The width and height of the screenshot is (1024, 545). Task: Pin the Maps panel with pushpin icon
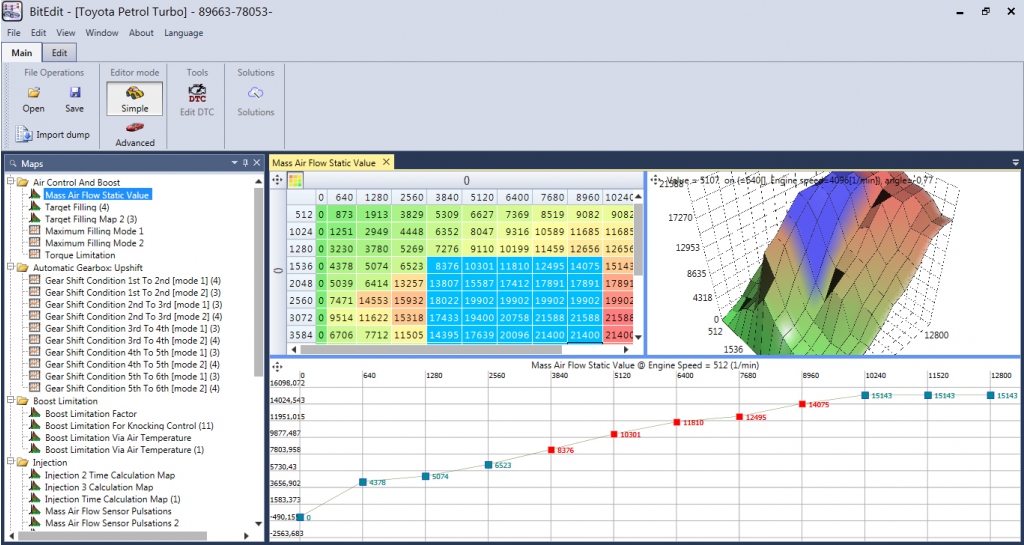click(246, 163)
